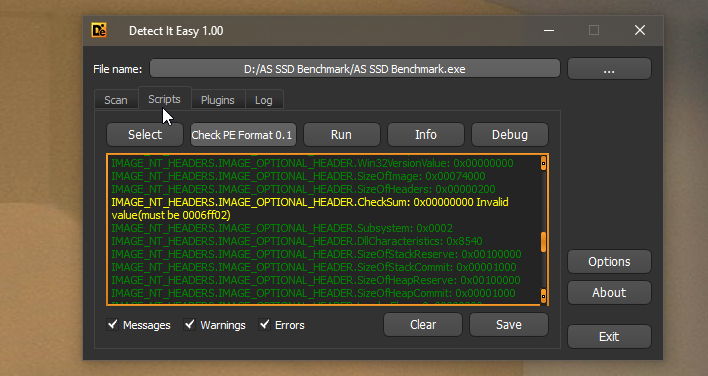
Task: Click the Detect It Easy app icon
Action: pos(99,30)
